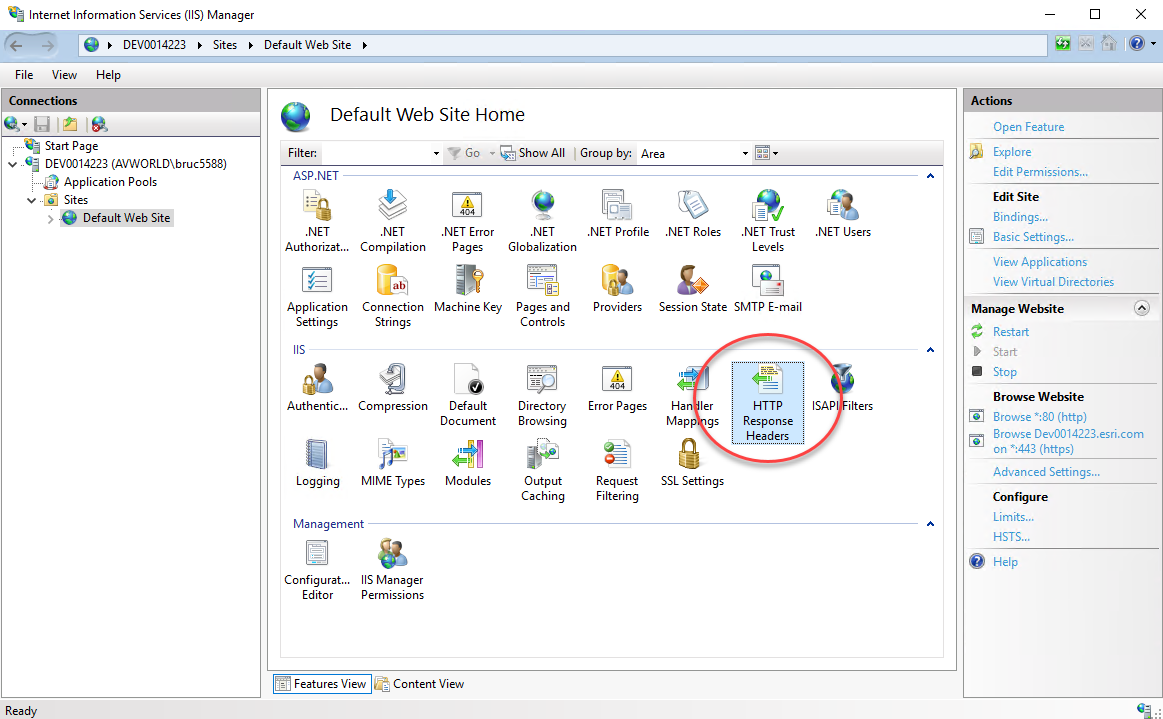Open the view mode dropdown icon
This screenshot has height=719, width=1163.
(766, 153)
